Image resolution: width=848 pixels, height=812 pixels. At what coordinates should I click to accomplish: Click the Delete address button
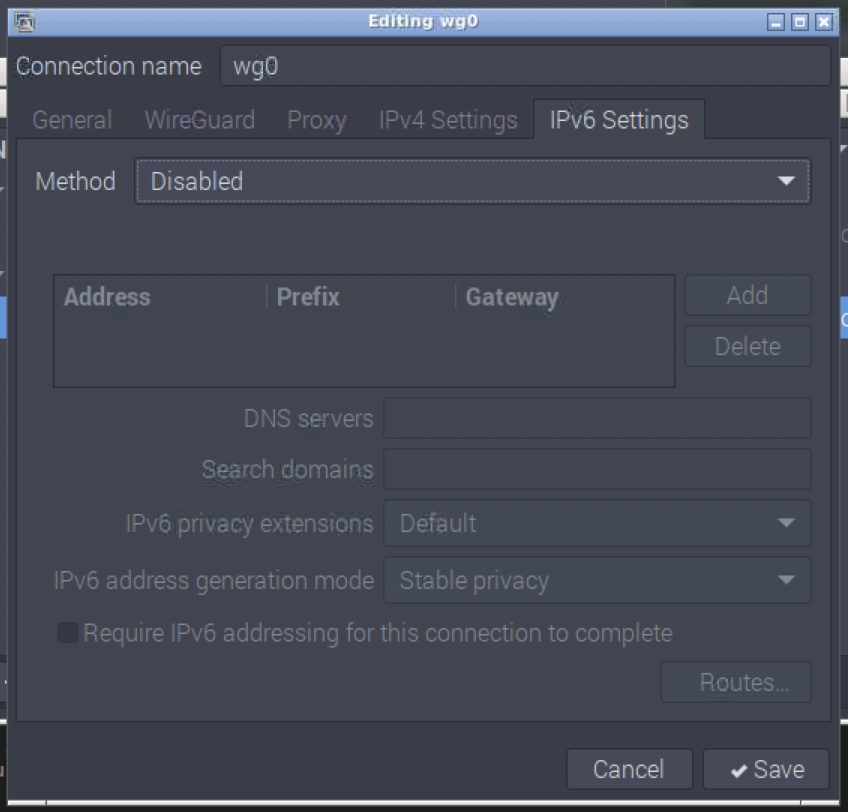click(x=747, y=346)
